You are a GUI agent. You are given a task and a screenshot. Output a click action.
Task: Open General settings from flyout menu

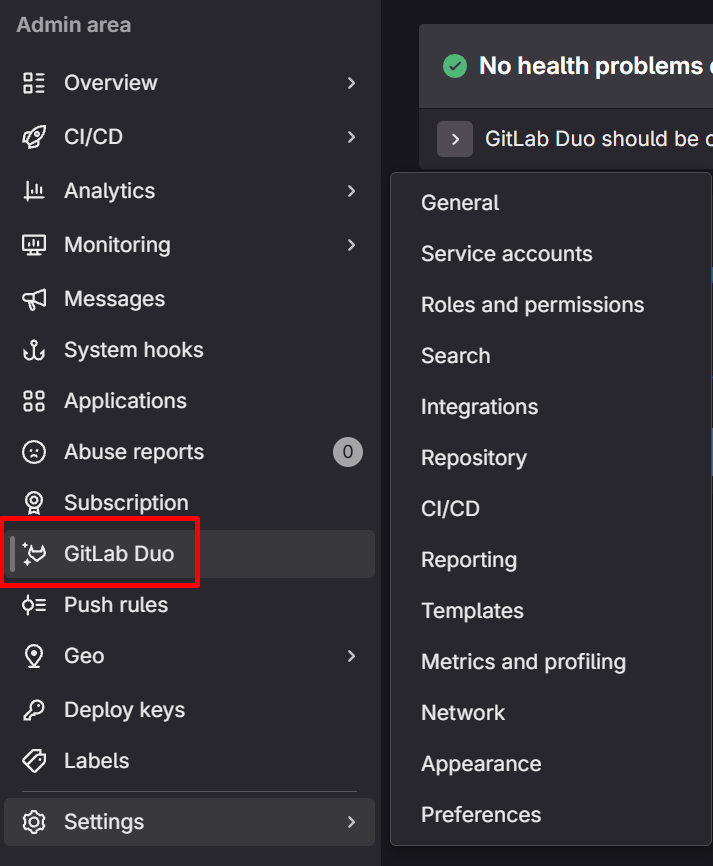pos(460,203)
